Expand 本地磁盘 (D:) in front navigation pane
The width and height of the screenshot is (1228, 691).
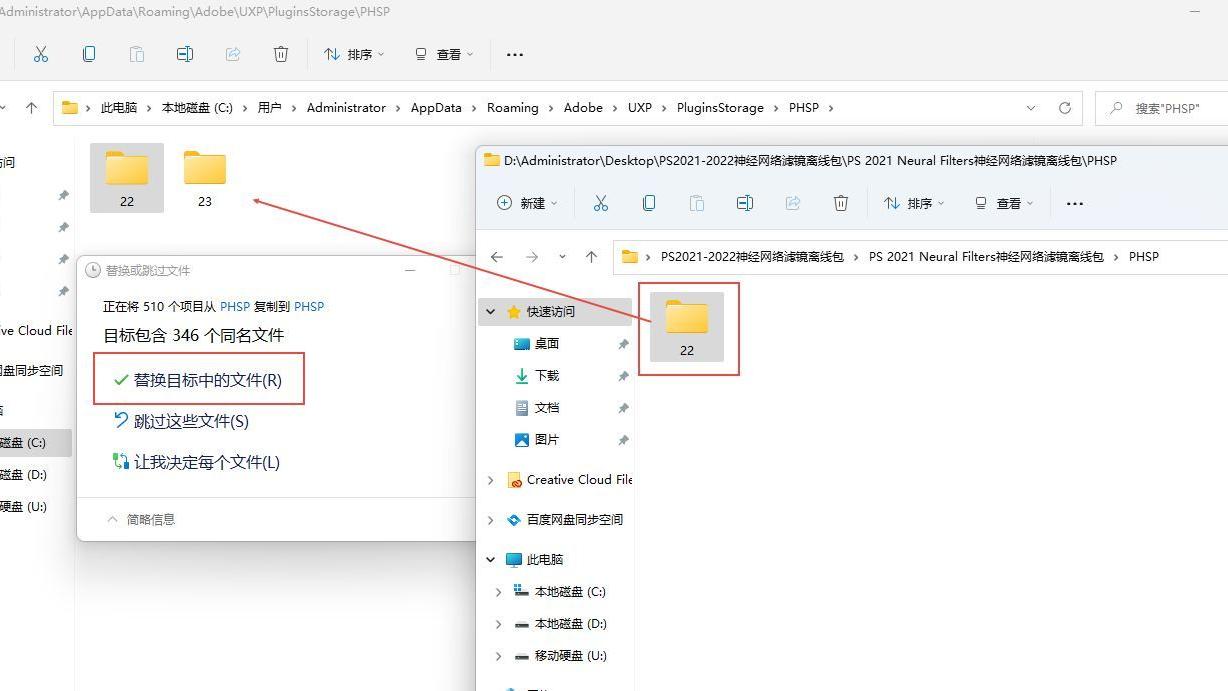click(499, 624)
